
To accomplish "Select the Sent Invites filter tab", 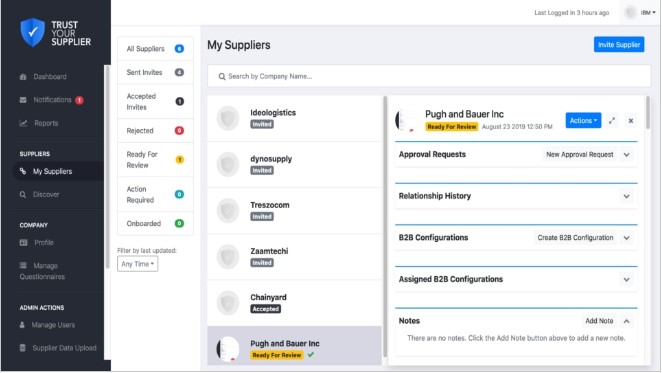I will (x=155, y=72).
